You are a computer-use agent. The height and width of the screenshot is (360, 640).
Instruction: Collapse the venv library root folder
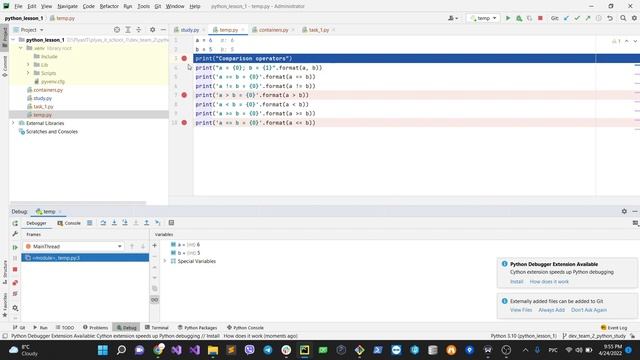point(21,48)
